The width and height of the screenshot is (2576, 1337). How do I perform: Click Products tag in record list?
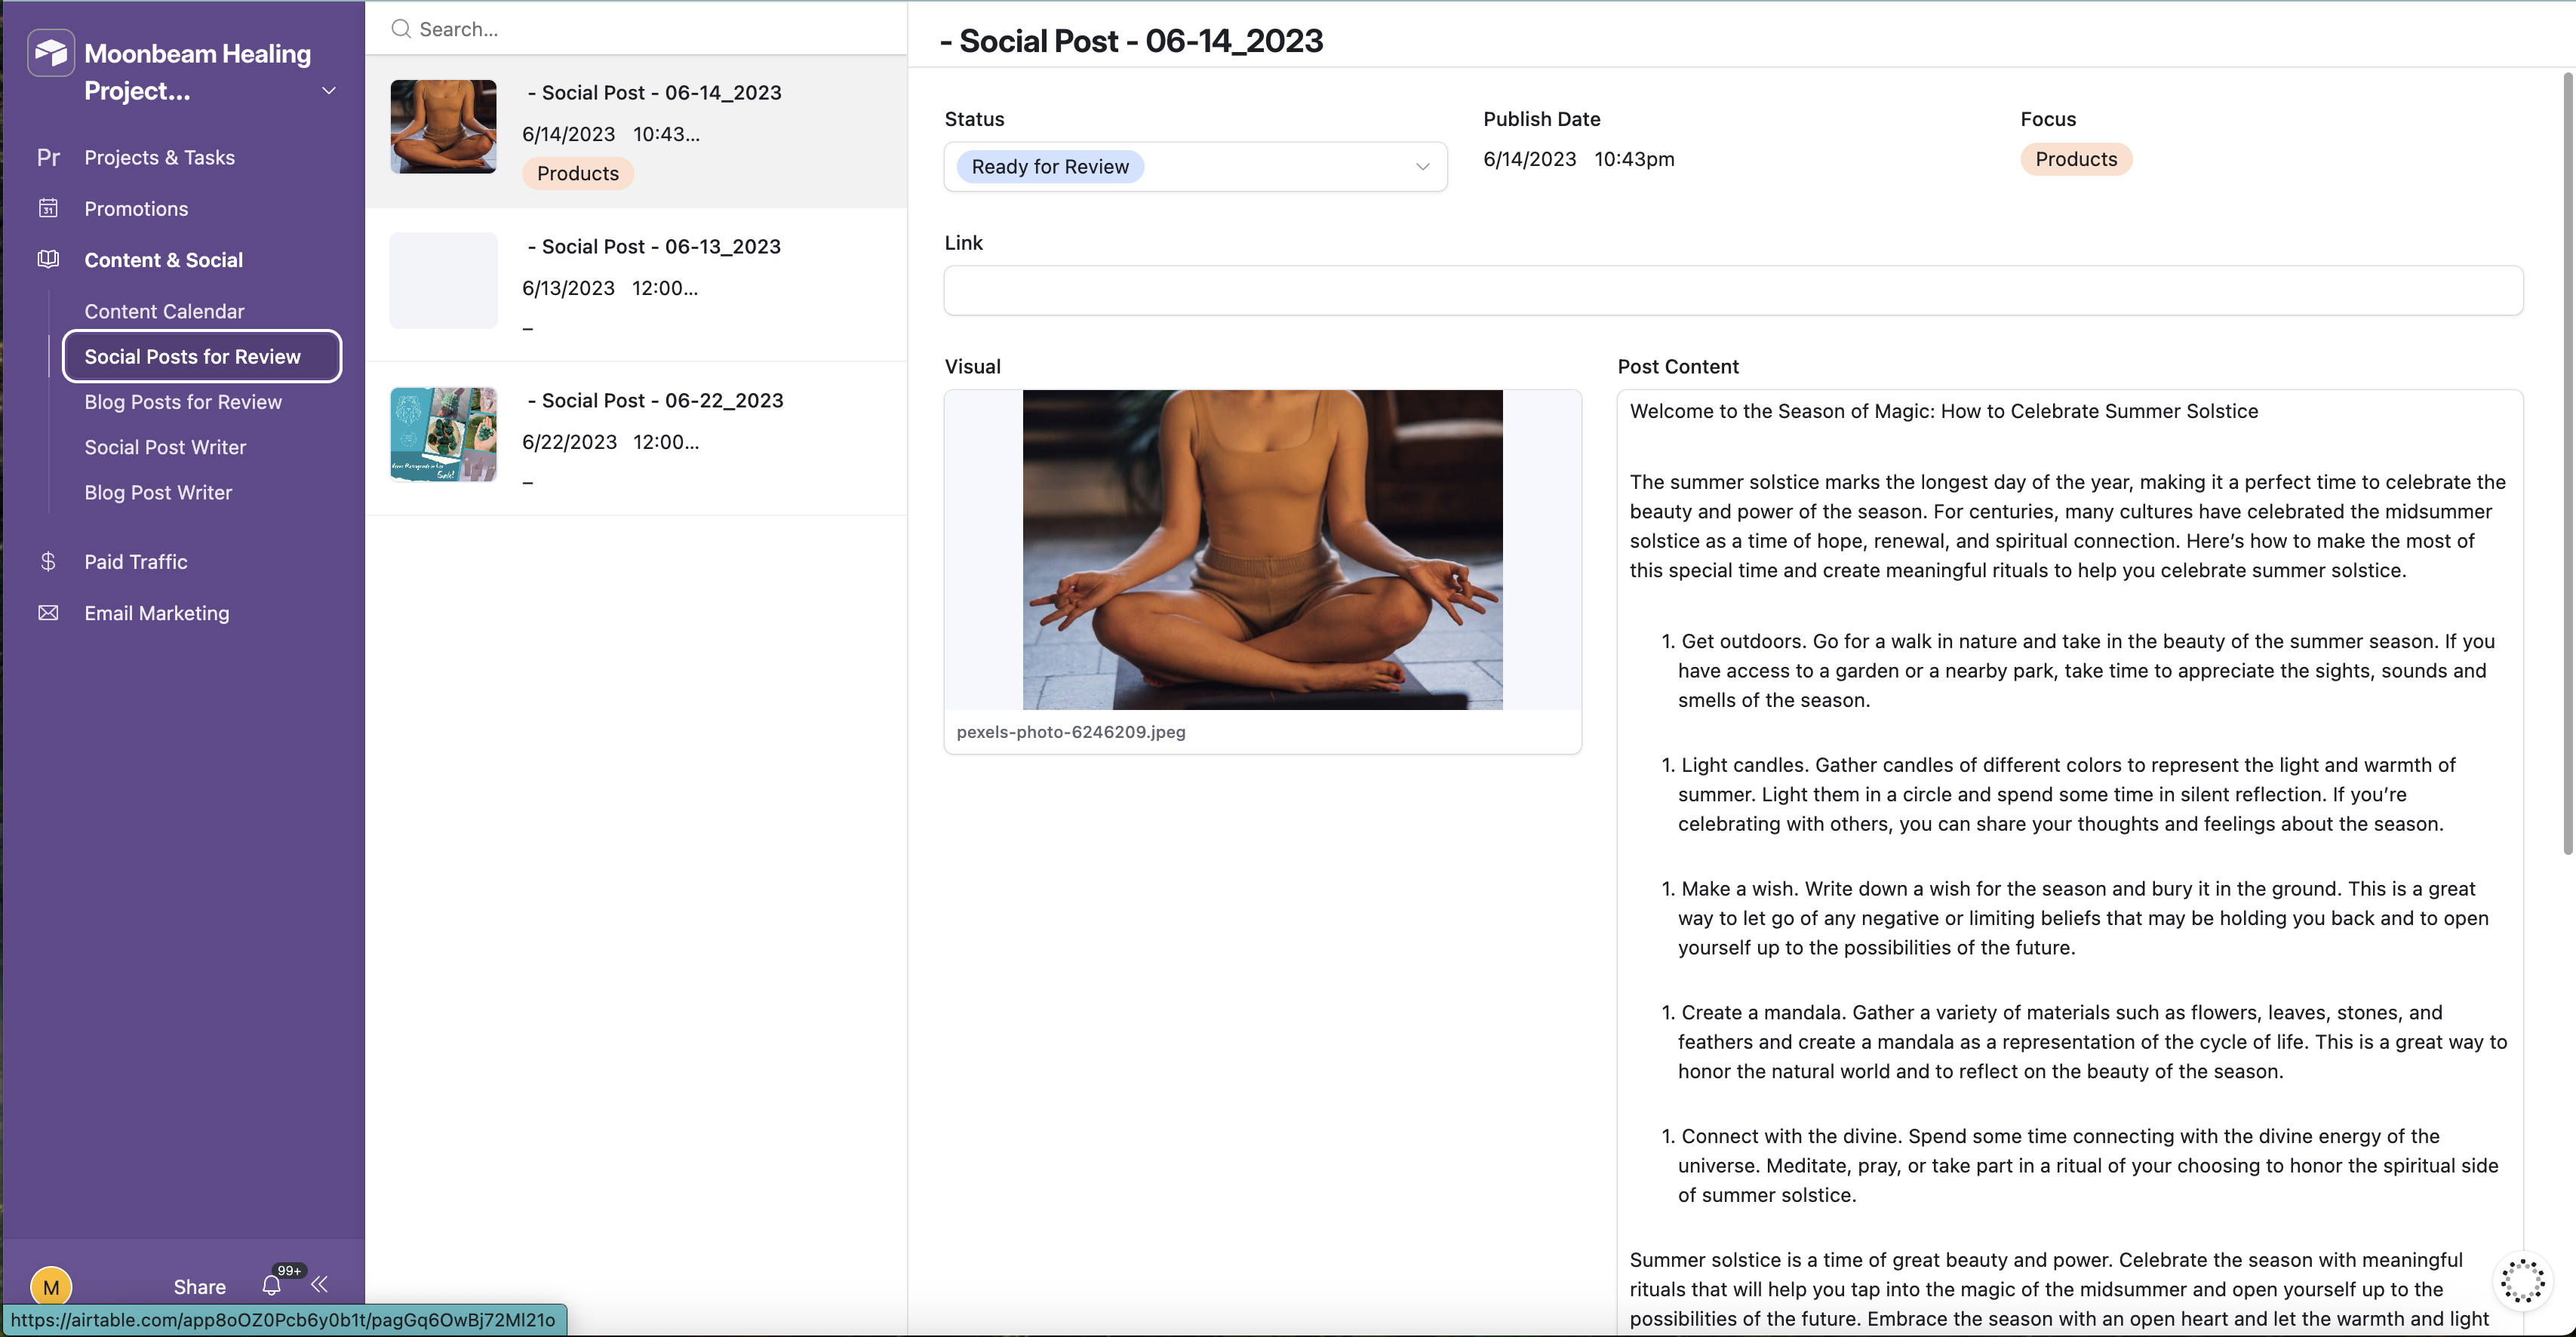click(578, 173)
